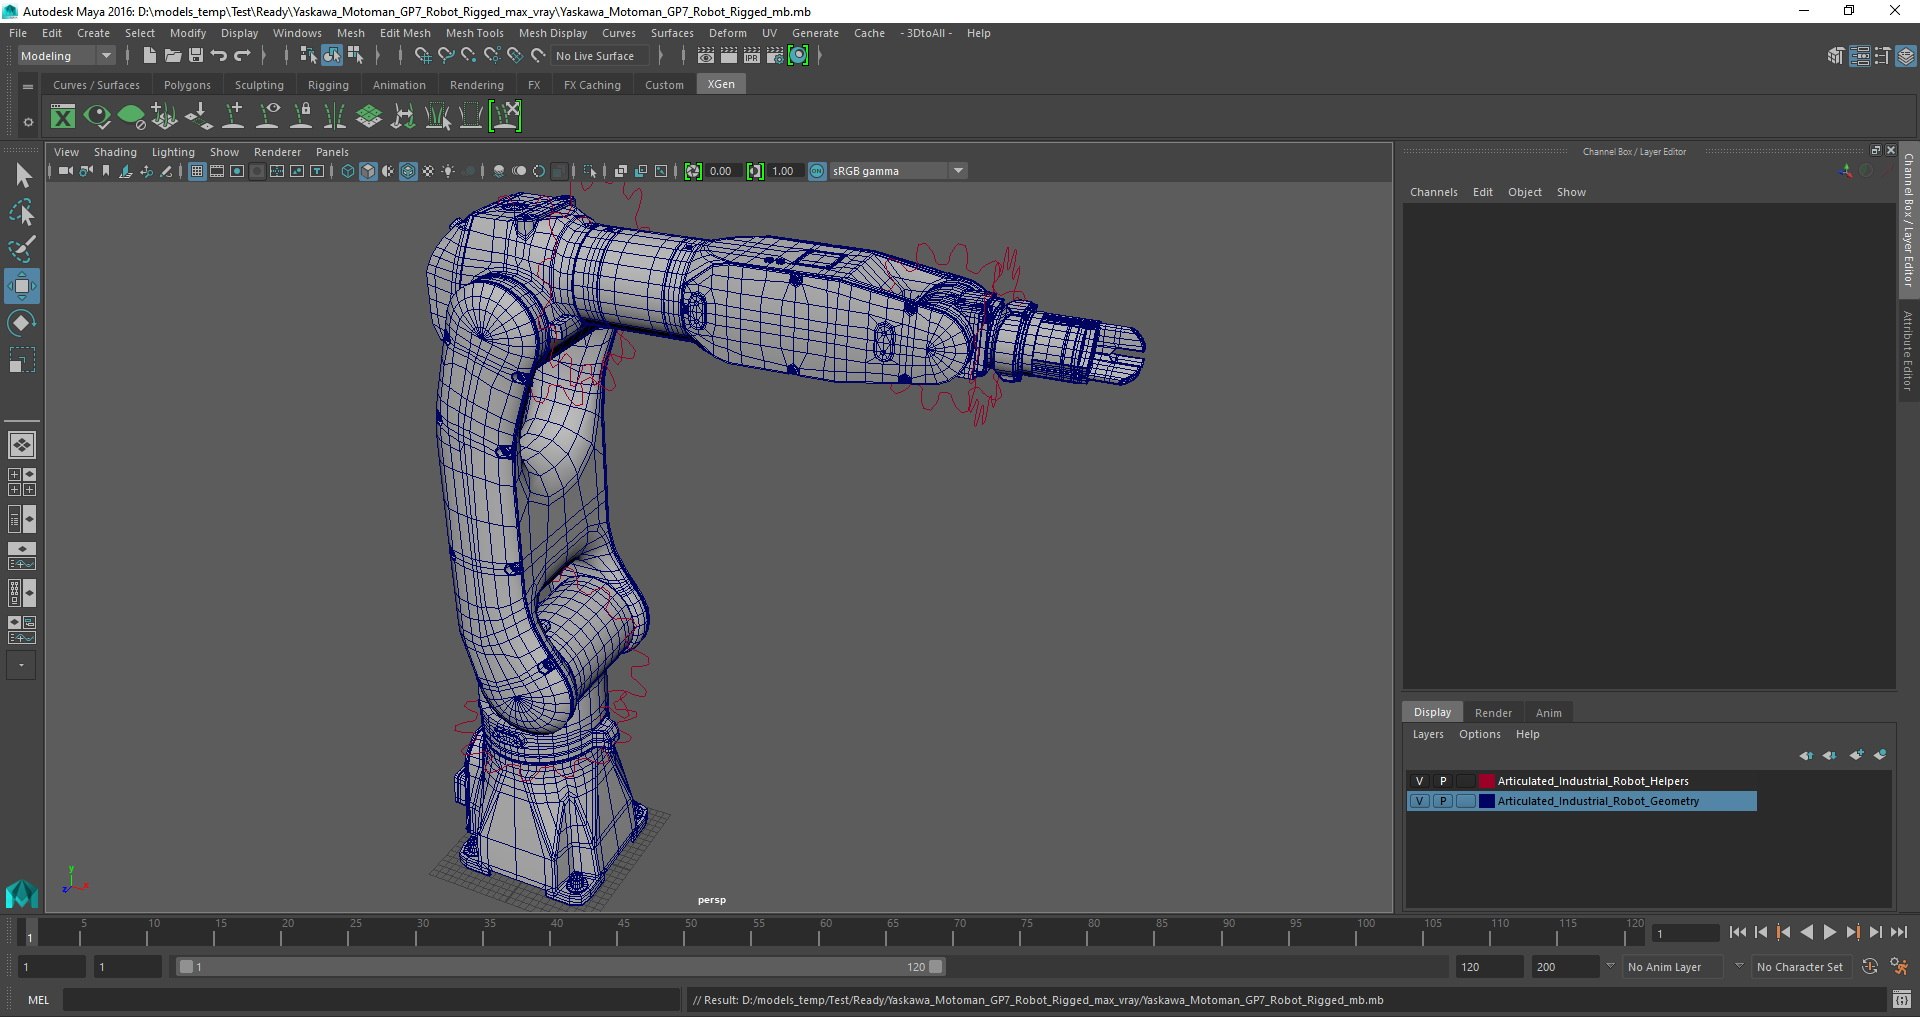Switch to the Polygons shelf tab

(x=187, y=85)
